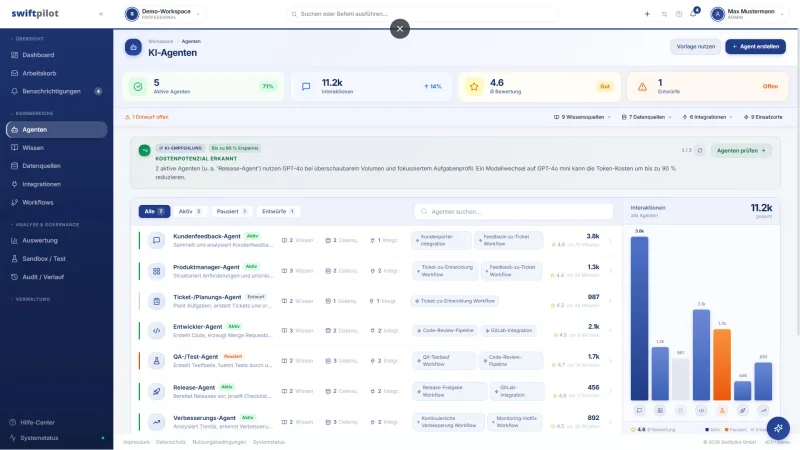
Task: Click the trend icon under chart bars
Action: point(763,410)
